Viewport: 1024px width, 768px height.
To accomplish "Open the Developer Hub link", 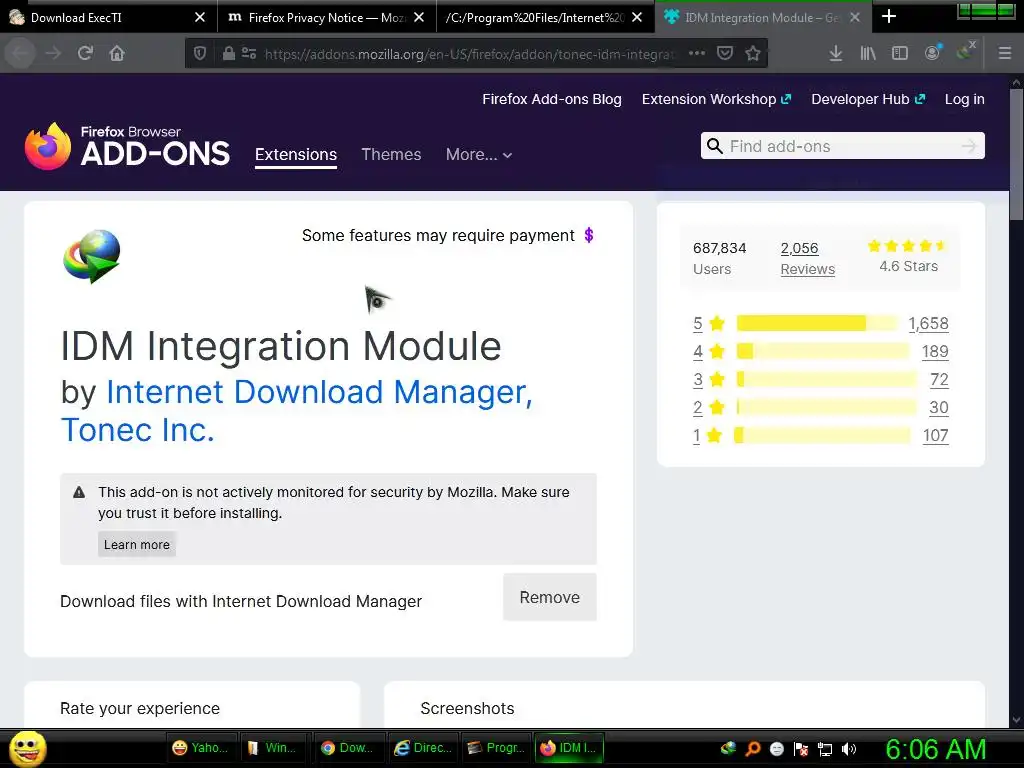I will pos(868,99).
